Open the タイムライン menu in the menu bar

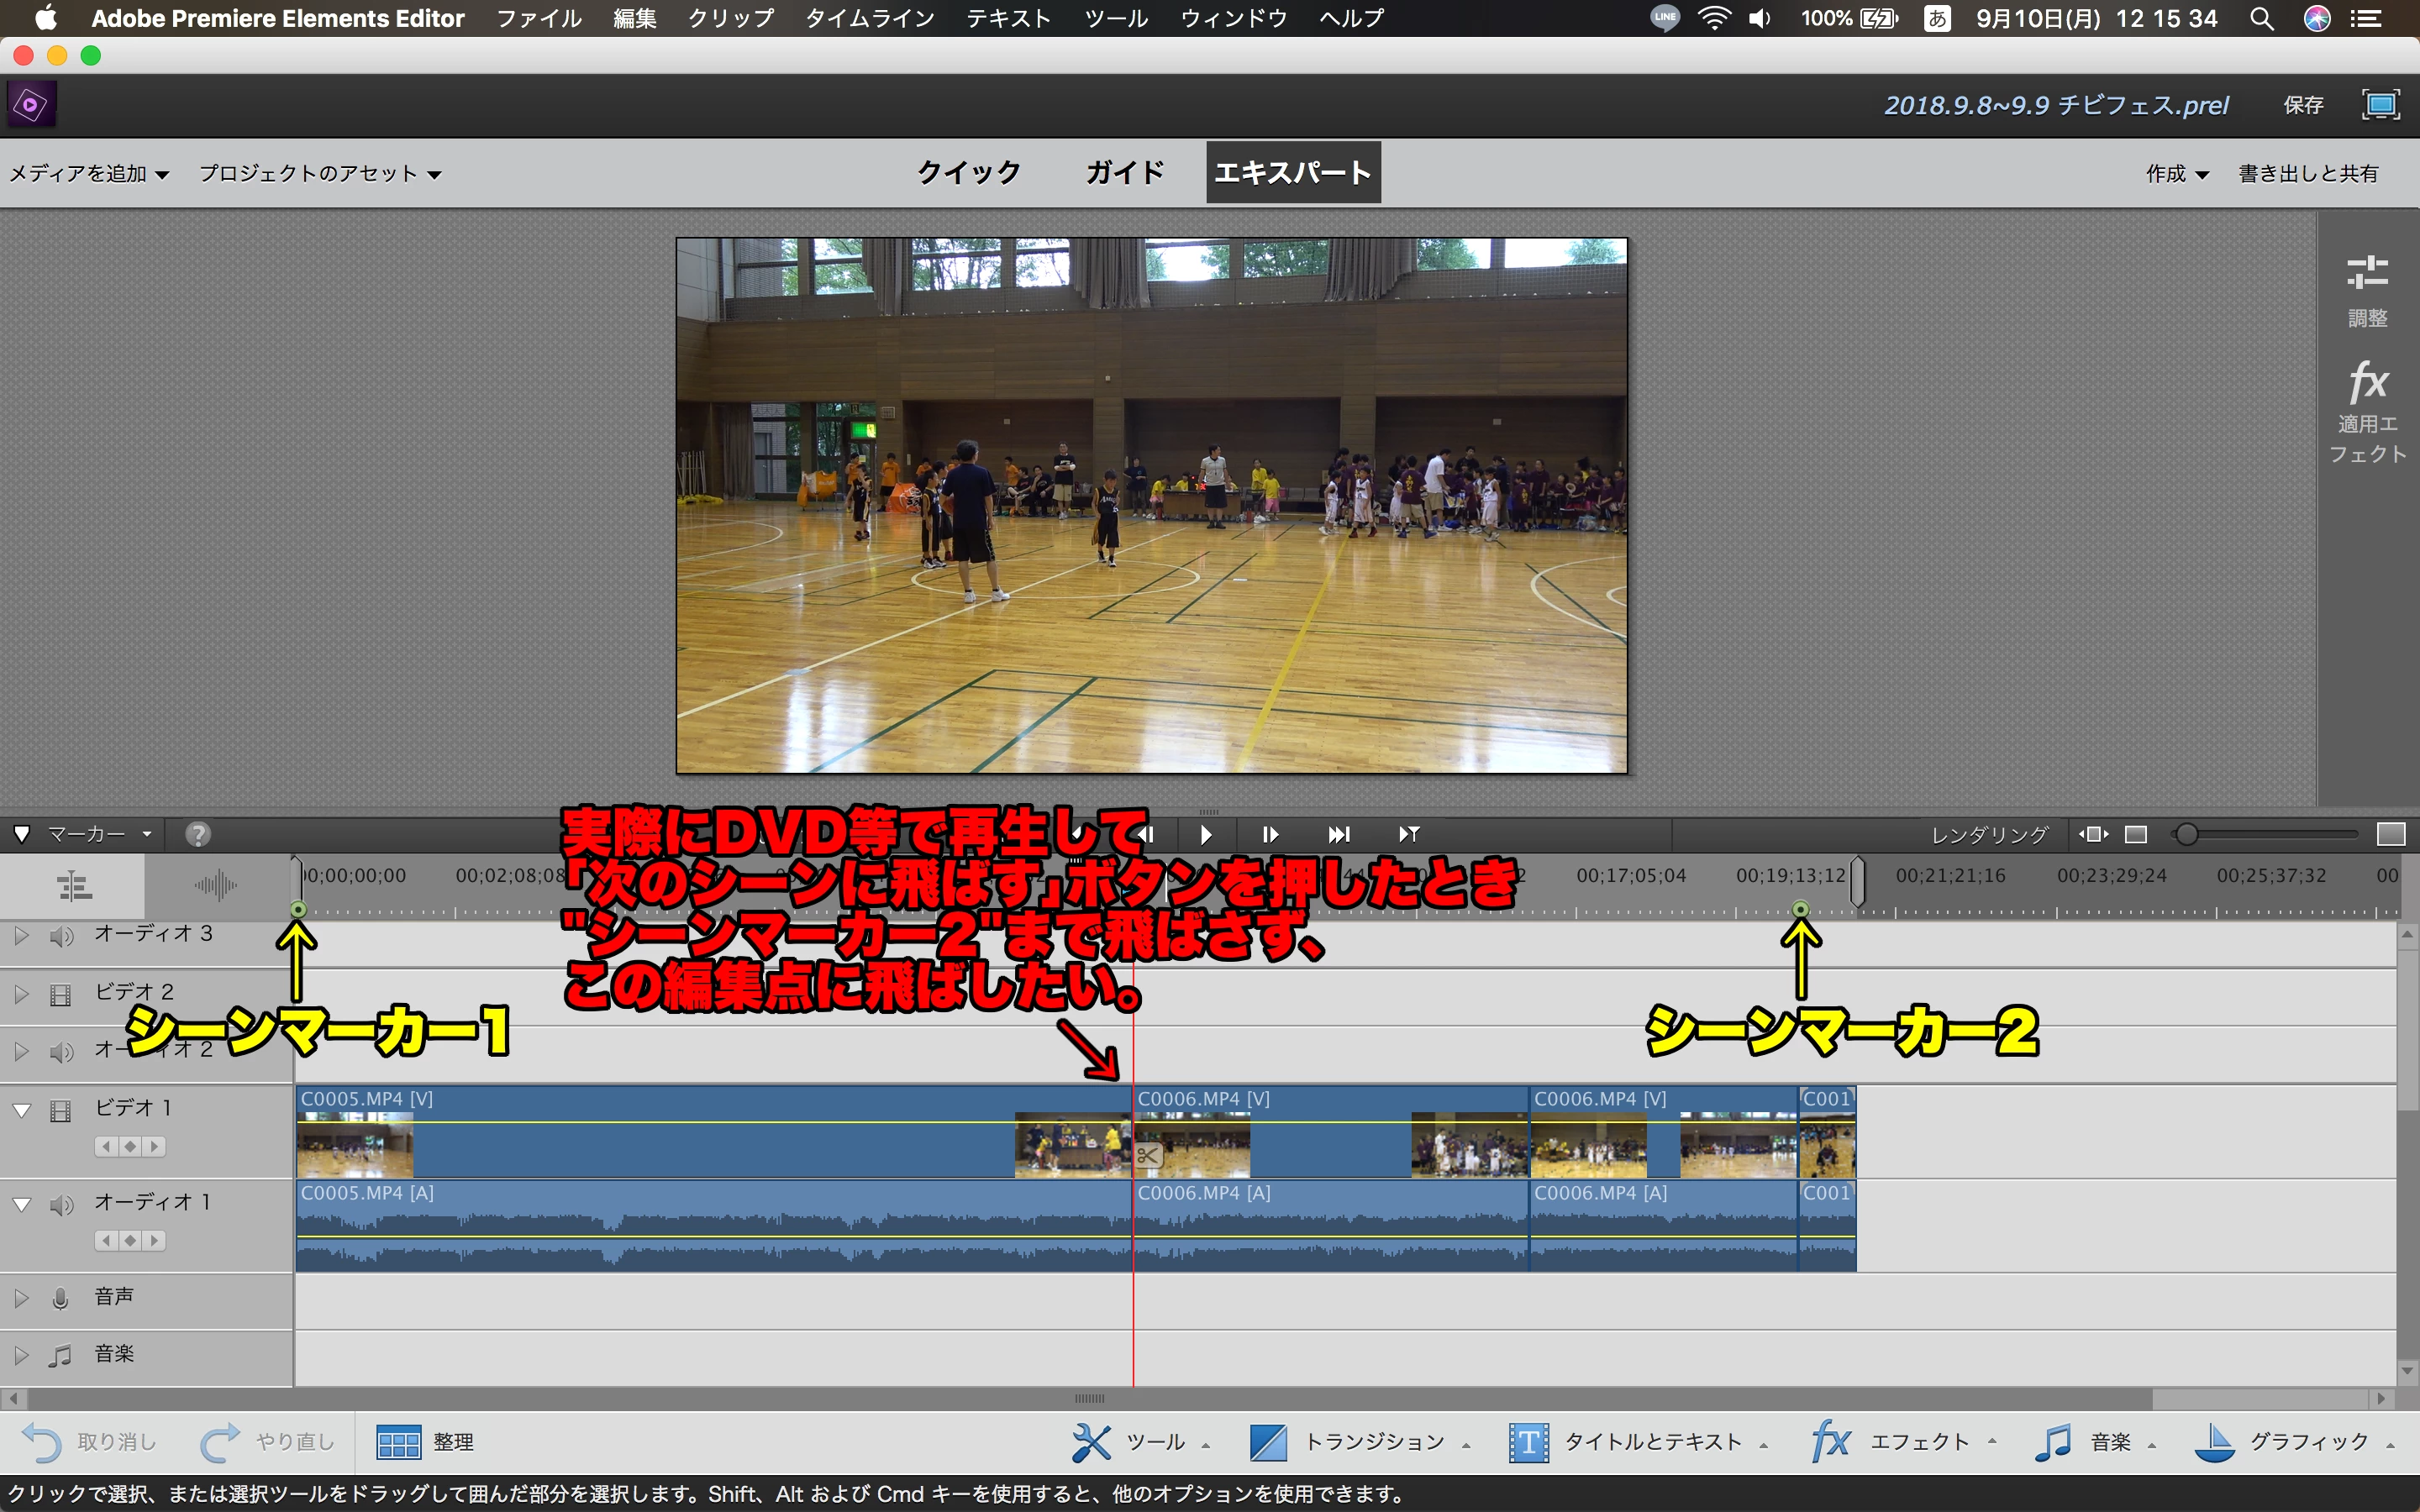[x=869, y=18]
